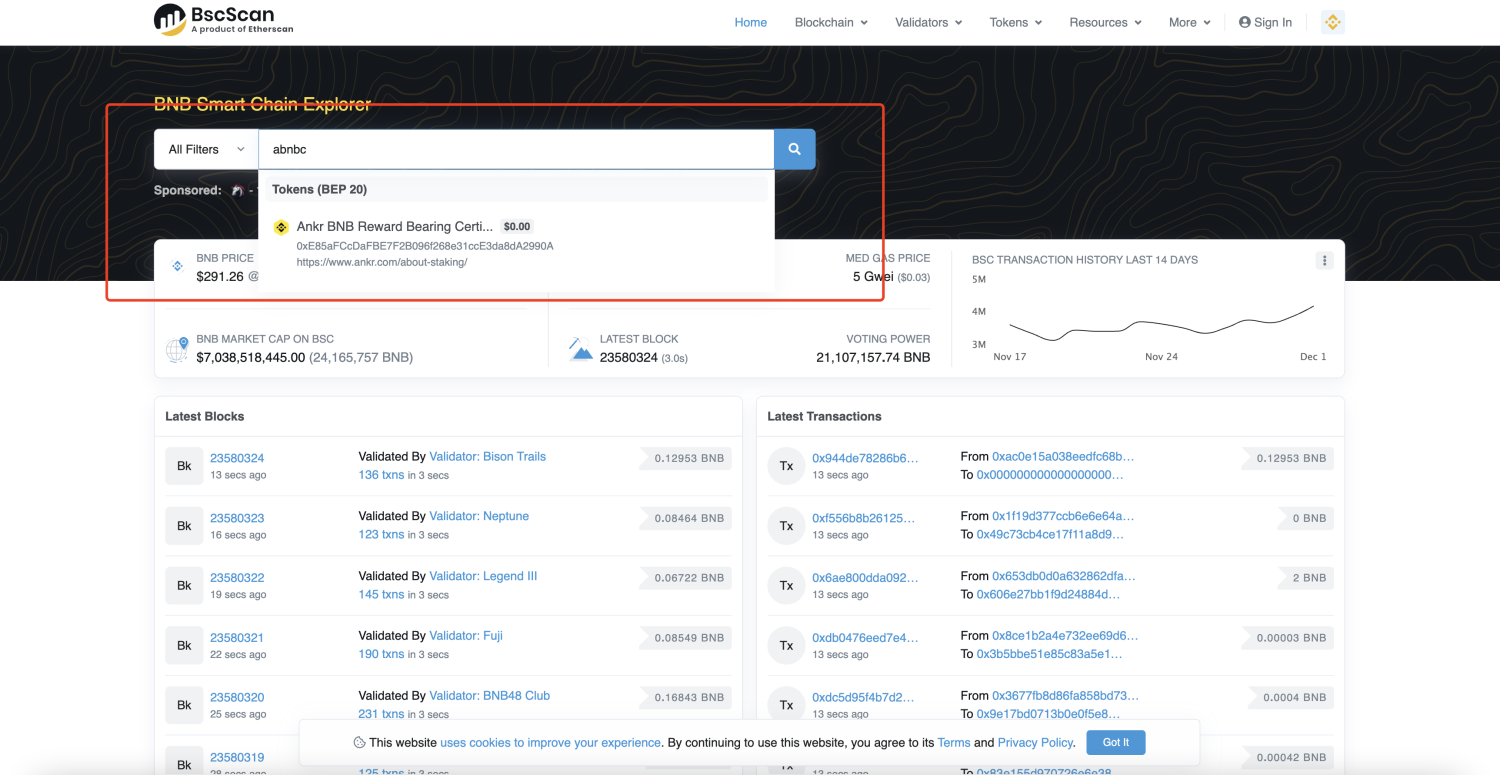Open block 23580321

[x=237, y=637]
